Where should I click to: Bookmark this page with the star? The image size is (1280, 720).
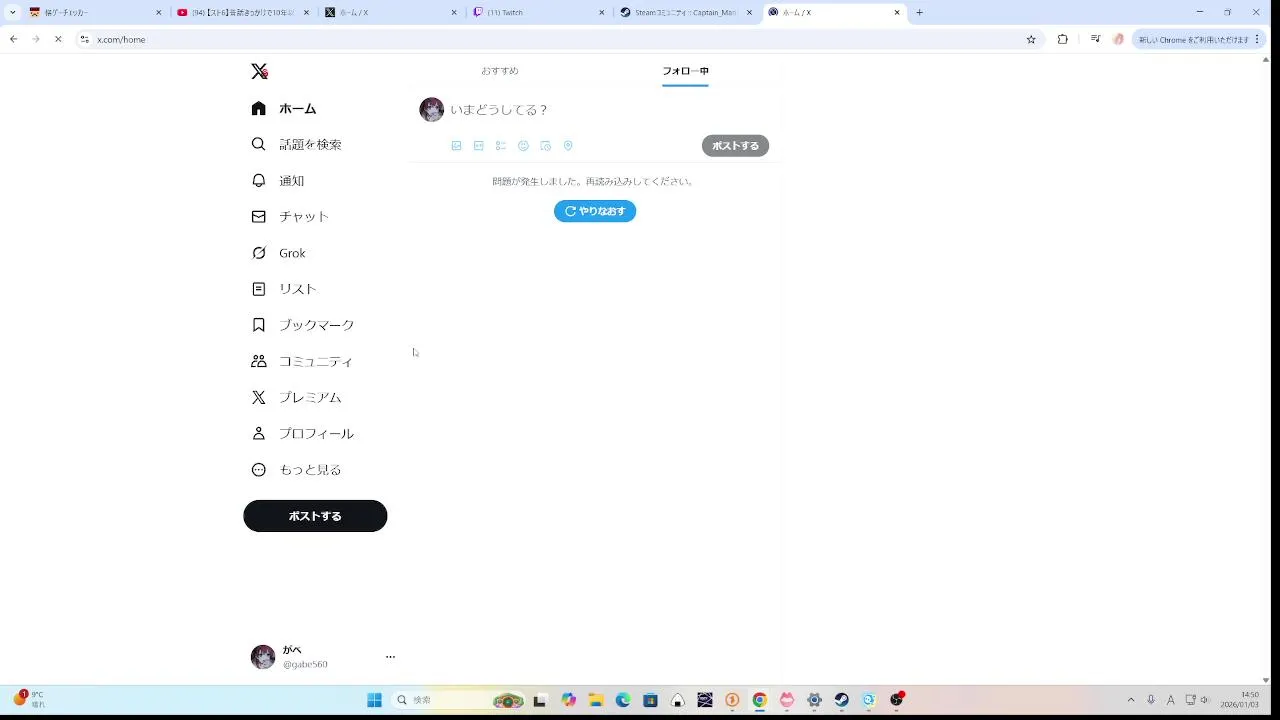[x=1031, y=39]
